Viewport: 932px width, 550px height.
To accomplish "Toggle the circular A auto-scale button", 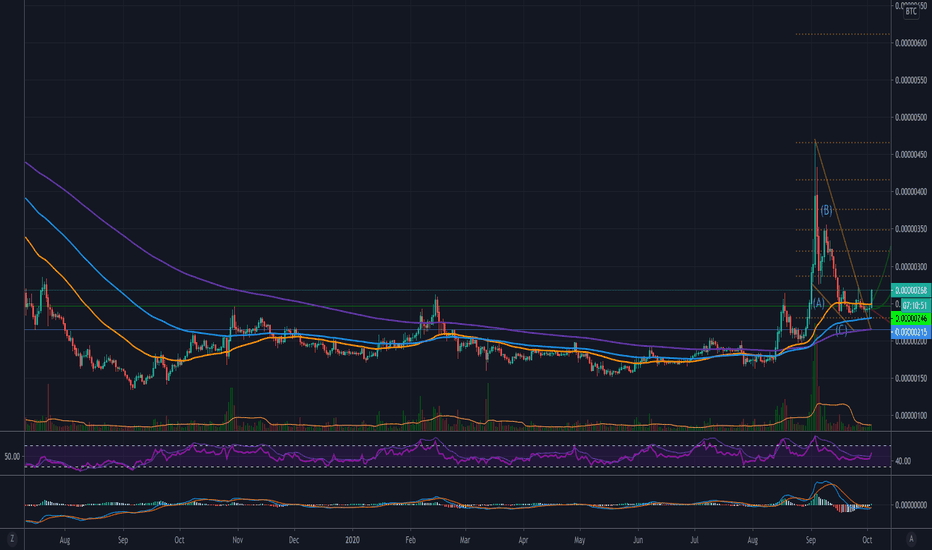I will [911, 539].
